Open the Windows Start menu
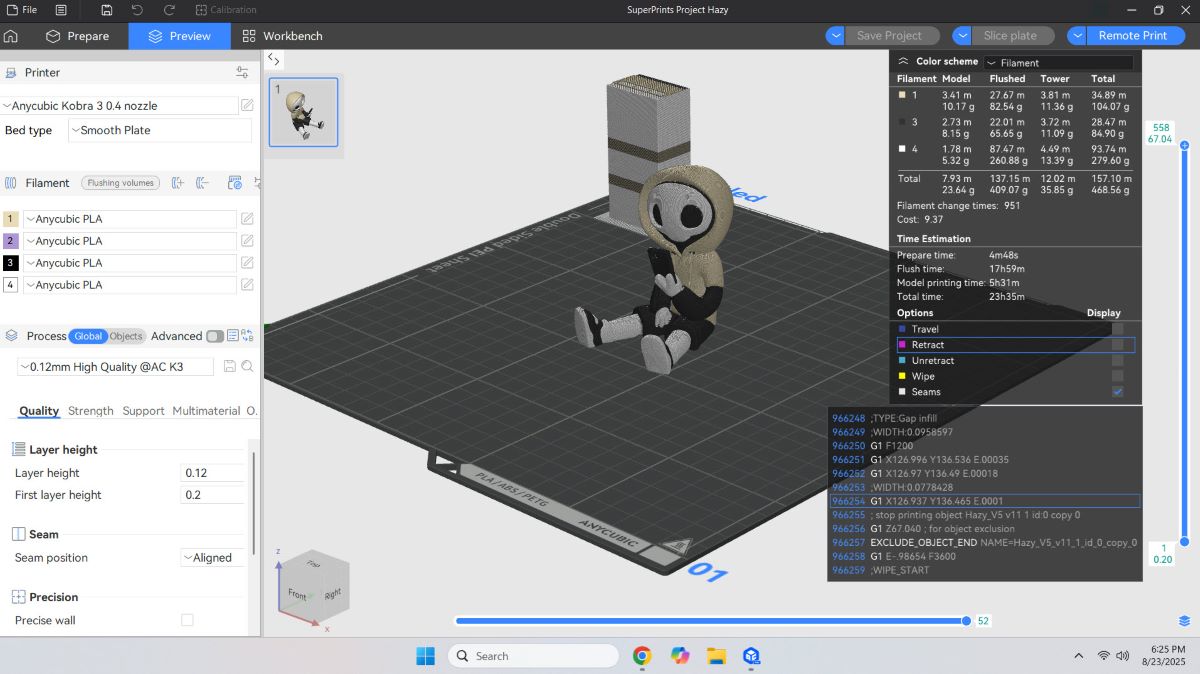The width and height of the screenshot is (1200, 674). point(426,656)
